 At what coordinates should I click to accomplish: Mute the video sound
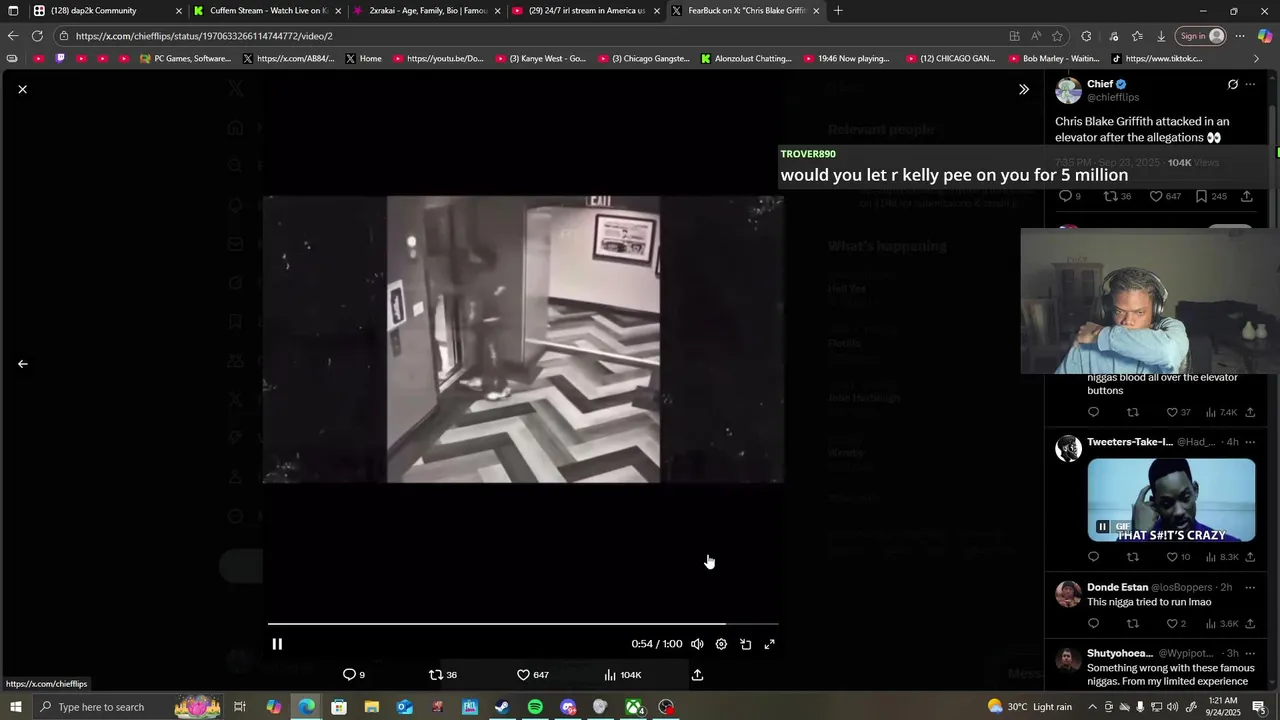pos(697,644)
